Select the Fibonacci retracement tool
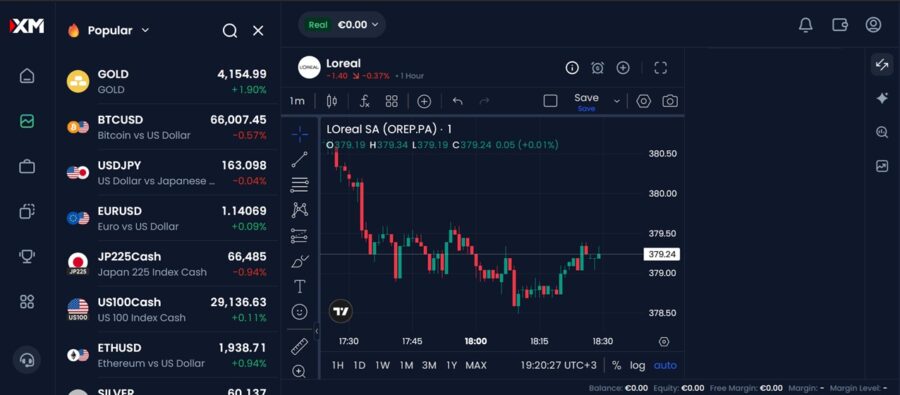 (x=300, y=185)
